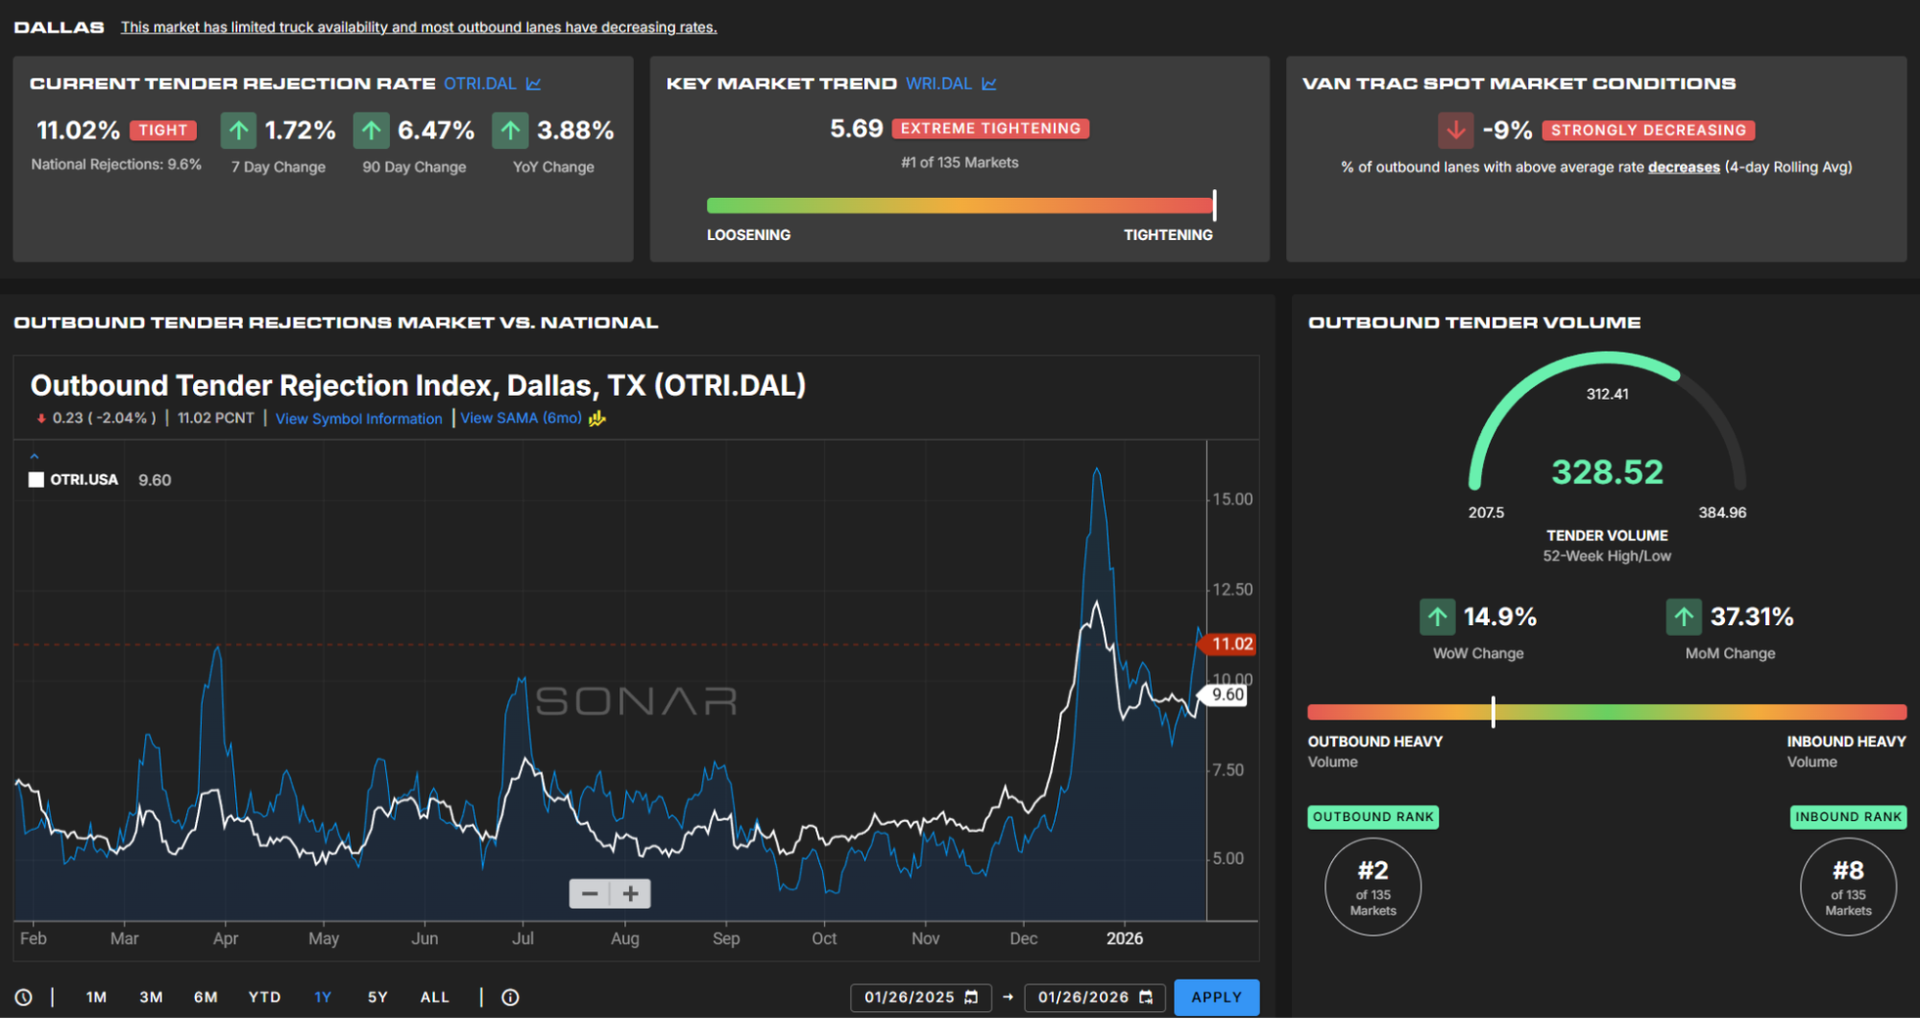
Task: Switch chart range to YTD
Action: tap(264, 997)
